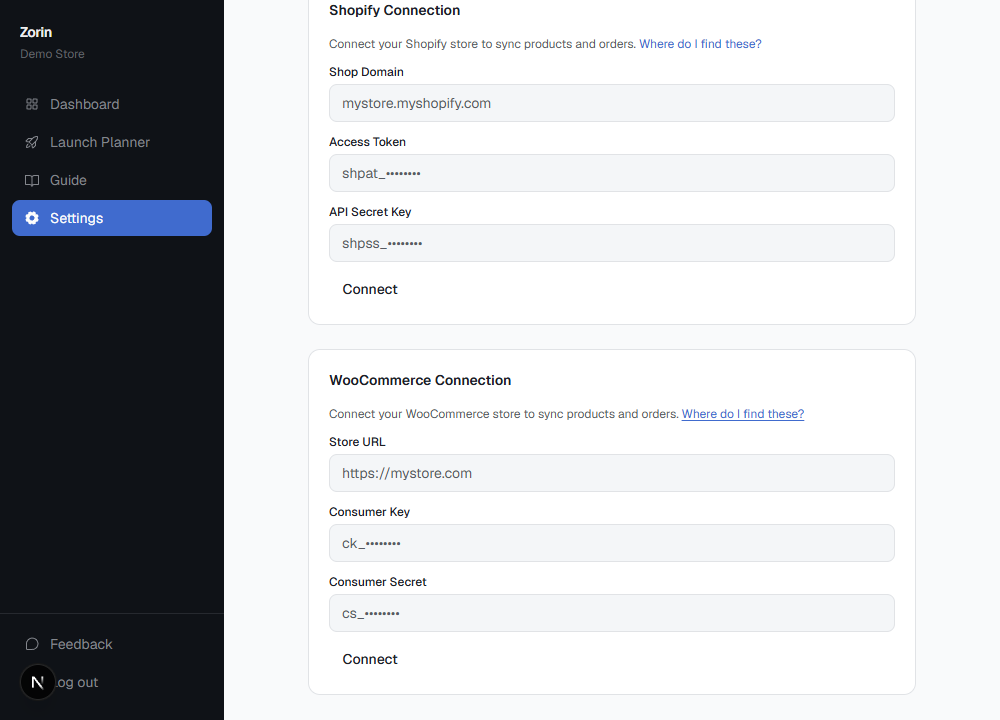Click the round N badge icon
The width and height of the screenshot is (1000, 720).
[38, 682]
